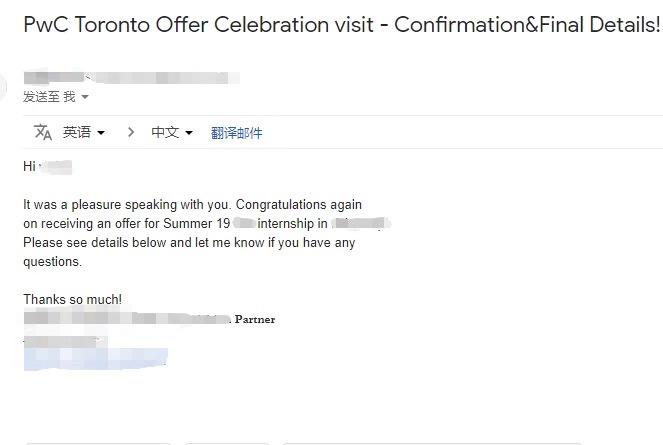Click the blurred line directly below the signature name
Screen dimensions: 663x445
click(x=60, y=340)
